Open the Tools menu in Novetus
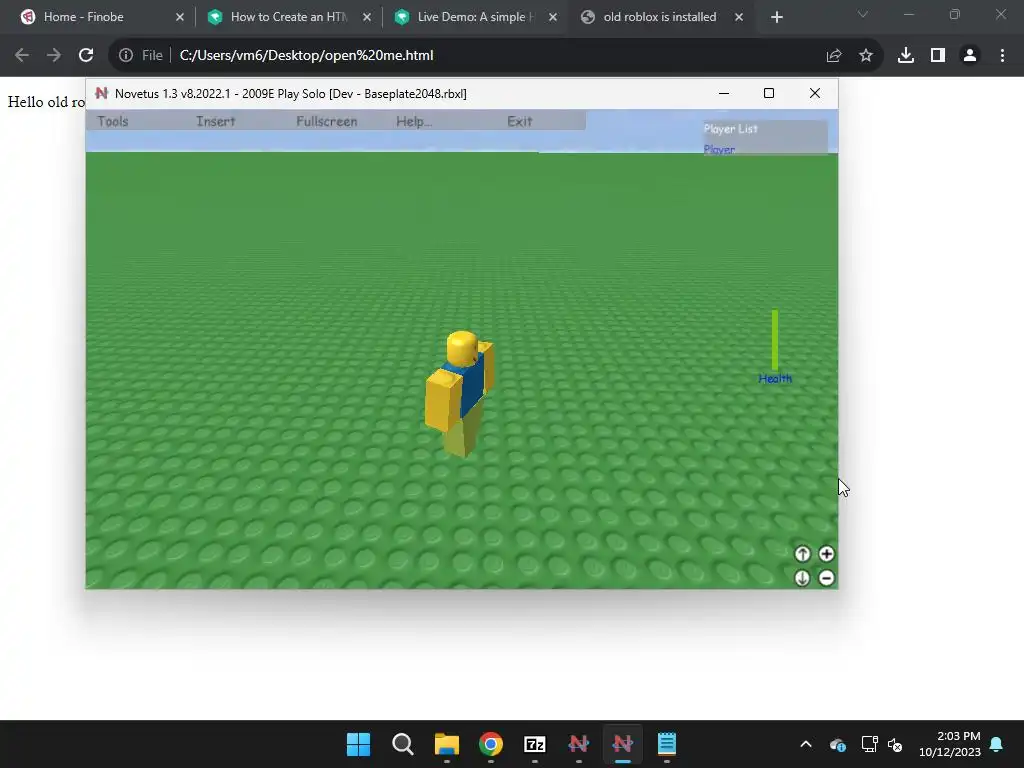Viewport: 1024px width, 768px height. (x=112, y=121)
